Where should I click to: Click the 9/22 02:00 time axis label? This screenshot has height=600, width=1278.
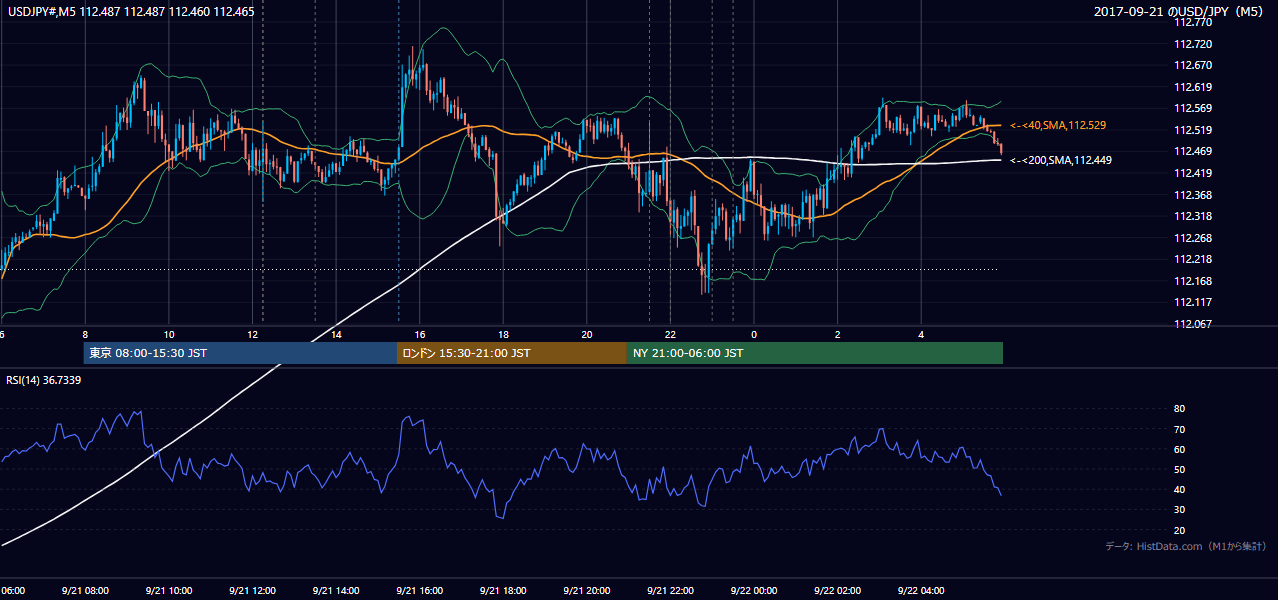(x=838, y=591)
